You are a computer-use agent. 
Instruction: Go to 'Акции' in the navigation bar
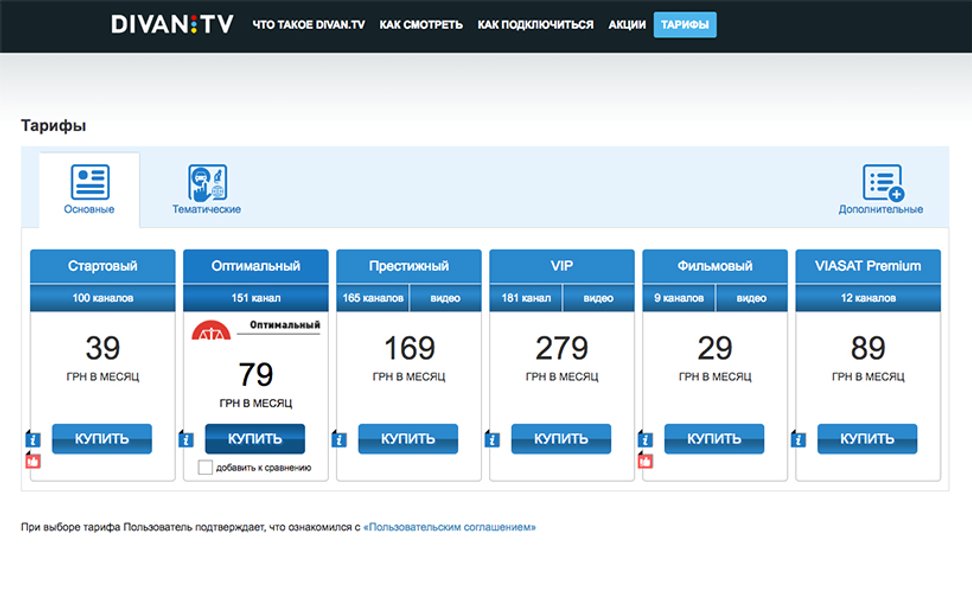click(627, 25)
